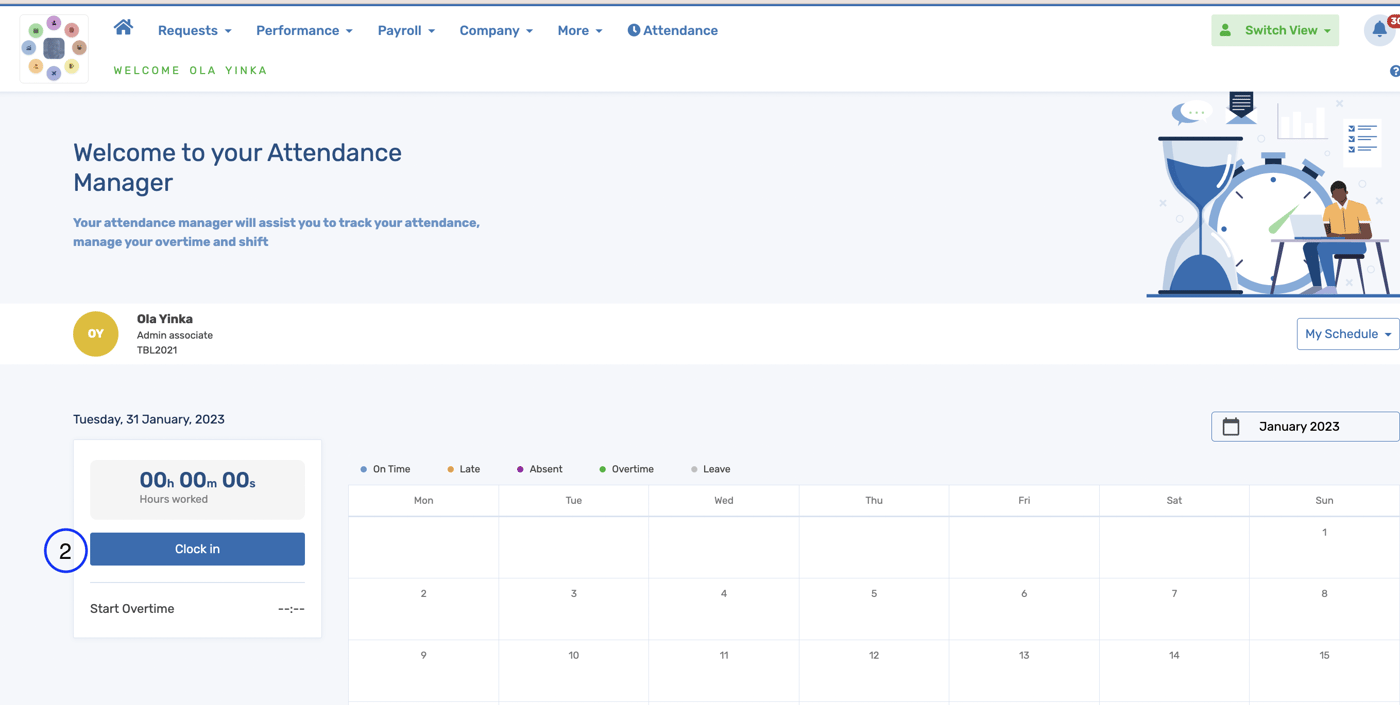
Task: Open the Performance dropdown menu
Action: (304, 31)
